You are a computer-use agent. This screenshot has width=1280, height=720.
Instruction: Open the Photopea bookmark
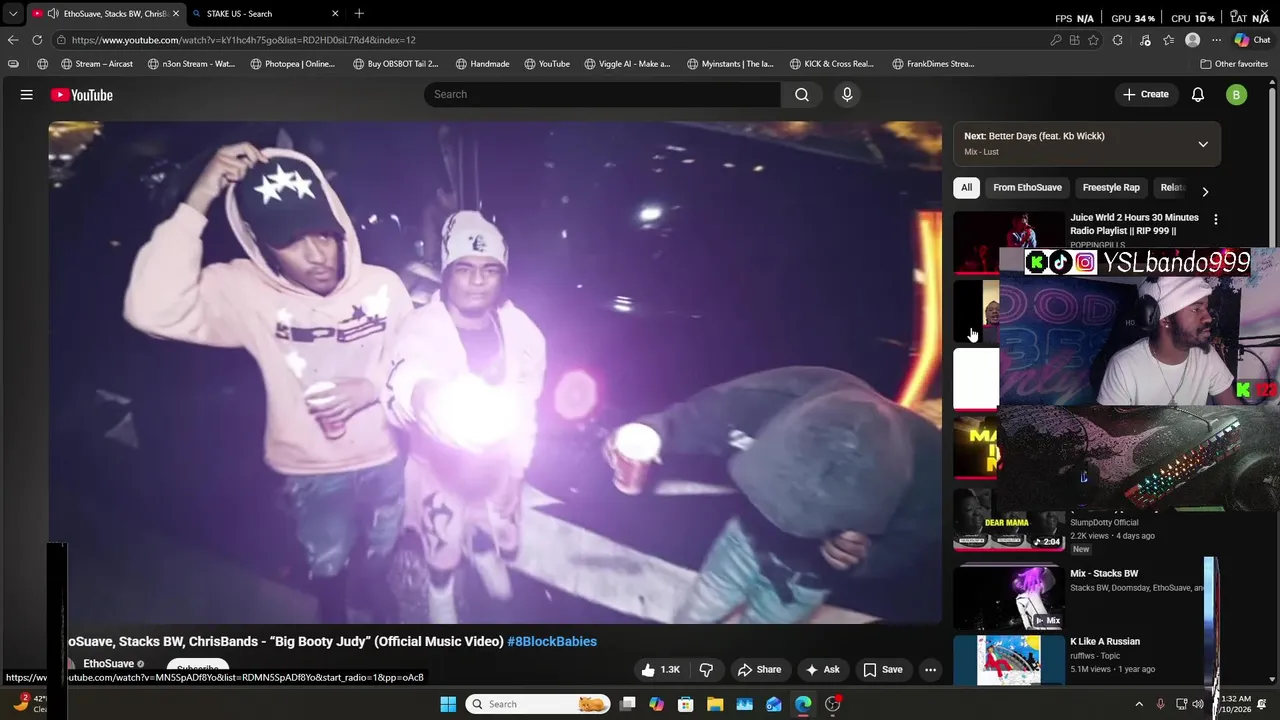(293, 64)
